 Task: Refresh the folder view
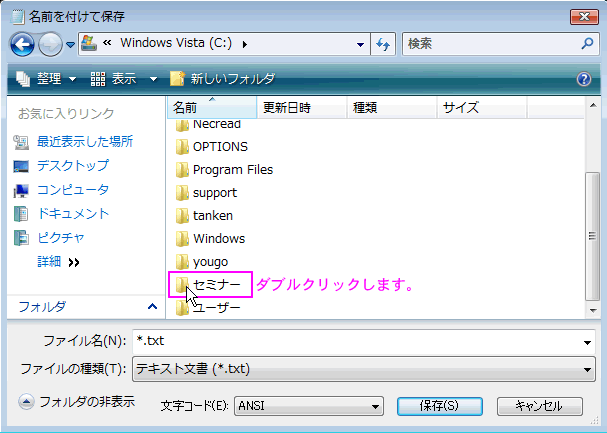pos(383,44)
